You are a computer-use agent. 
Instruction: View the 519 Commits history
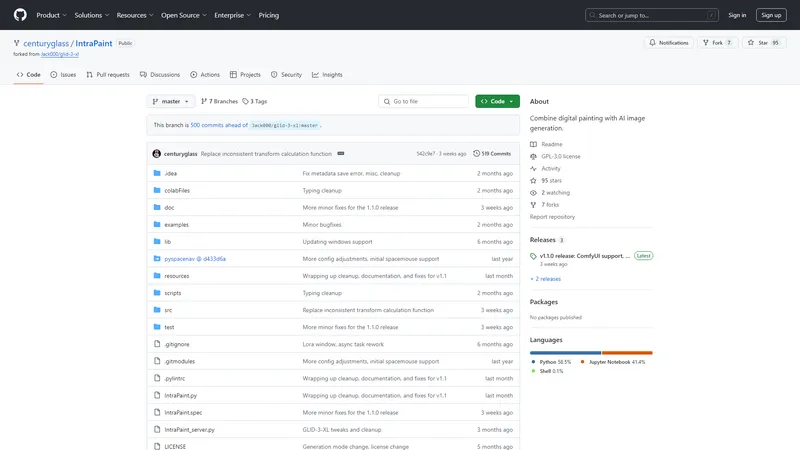coord(492,154)
